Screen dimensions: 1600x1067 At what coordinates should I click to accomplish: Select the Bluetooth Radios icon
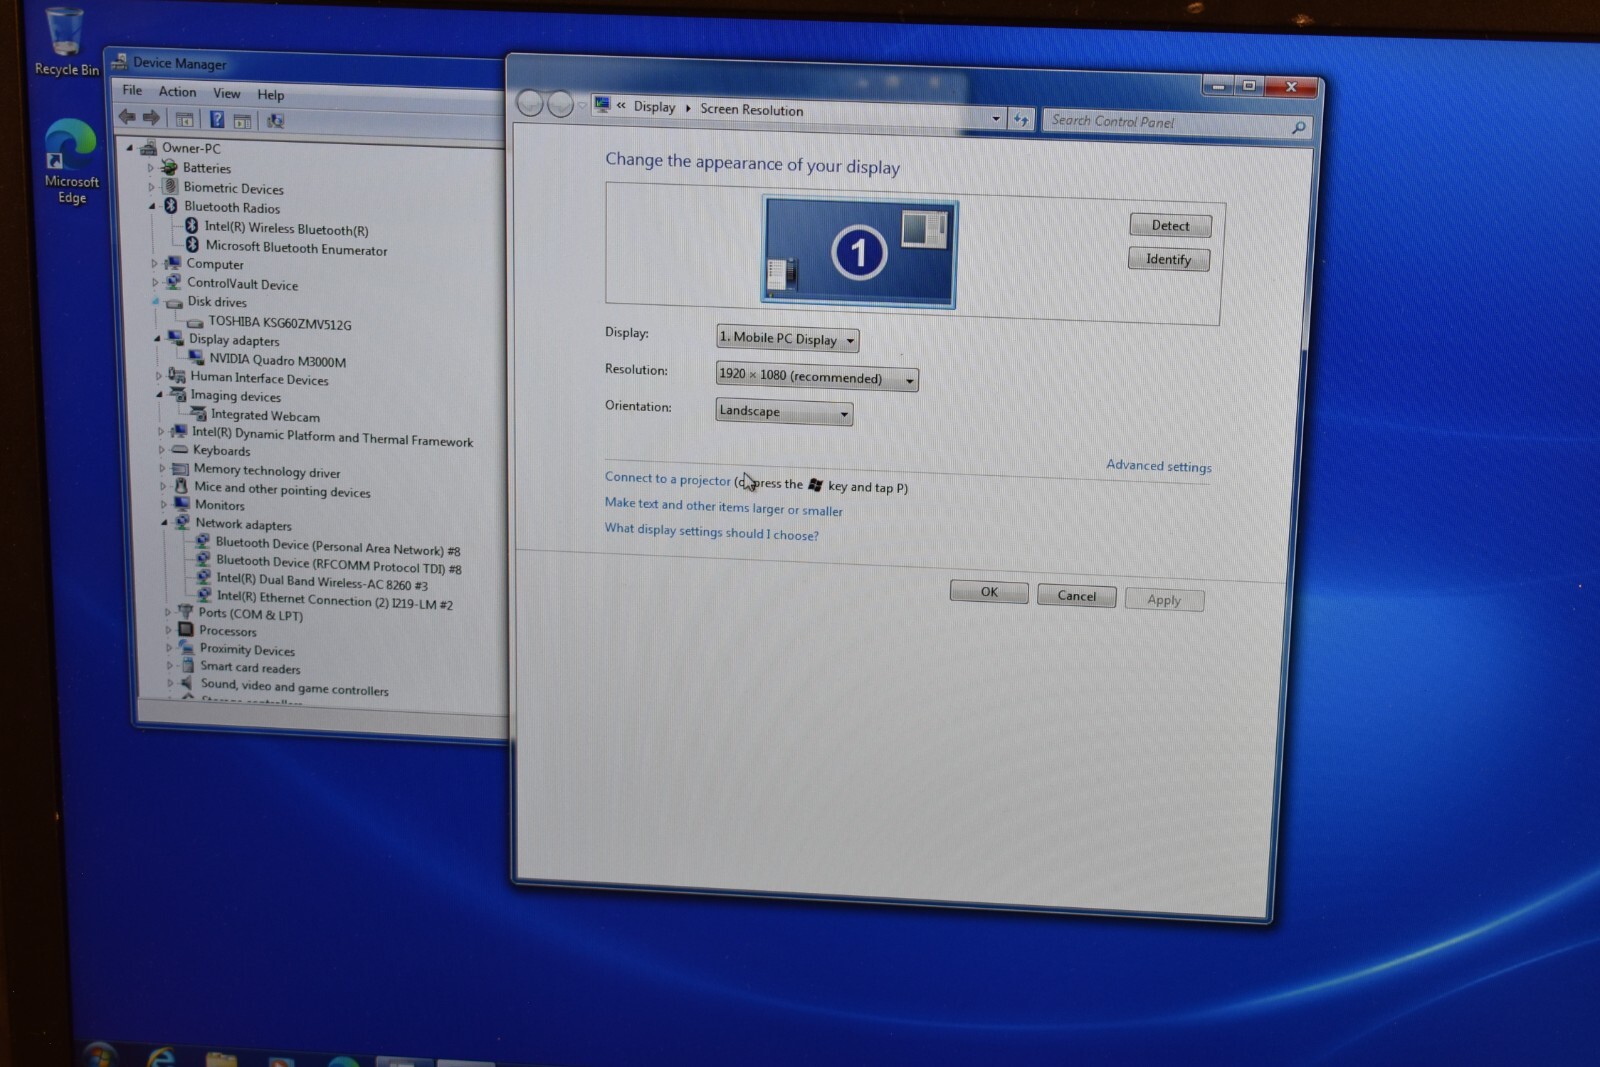(171, 206)
